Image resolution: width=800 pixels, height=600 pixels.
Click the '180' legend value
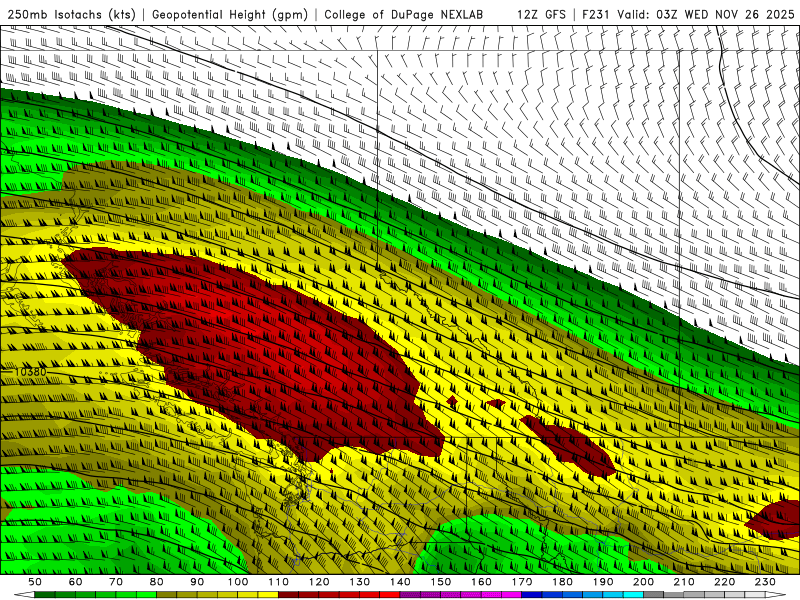[562, 582]
